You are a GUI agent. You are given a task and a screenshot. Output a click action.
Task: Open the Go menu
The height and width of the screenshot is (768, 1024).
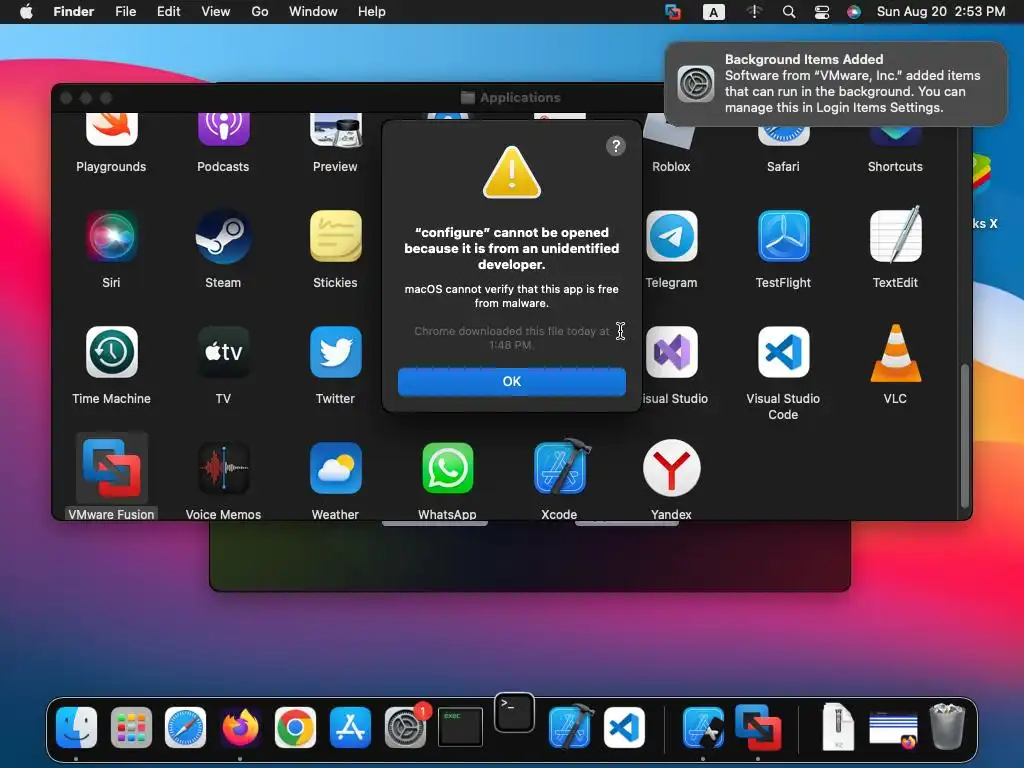[x=260, y=12]
